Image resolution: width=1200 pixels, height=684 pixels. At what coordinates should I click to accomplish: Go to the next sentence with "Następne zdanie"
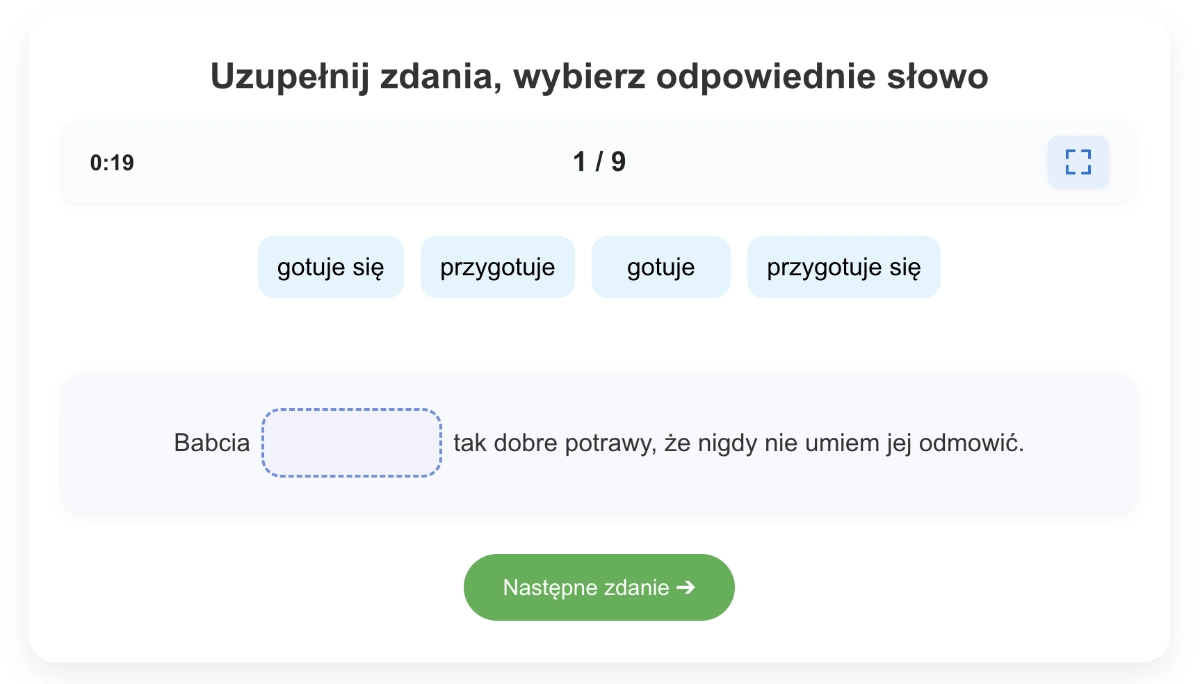point(599,587)
